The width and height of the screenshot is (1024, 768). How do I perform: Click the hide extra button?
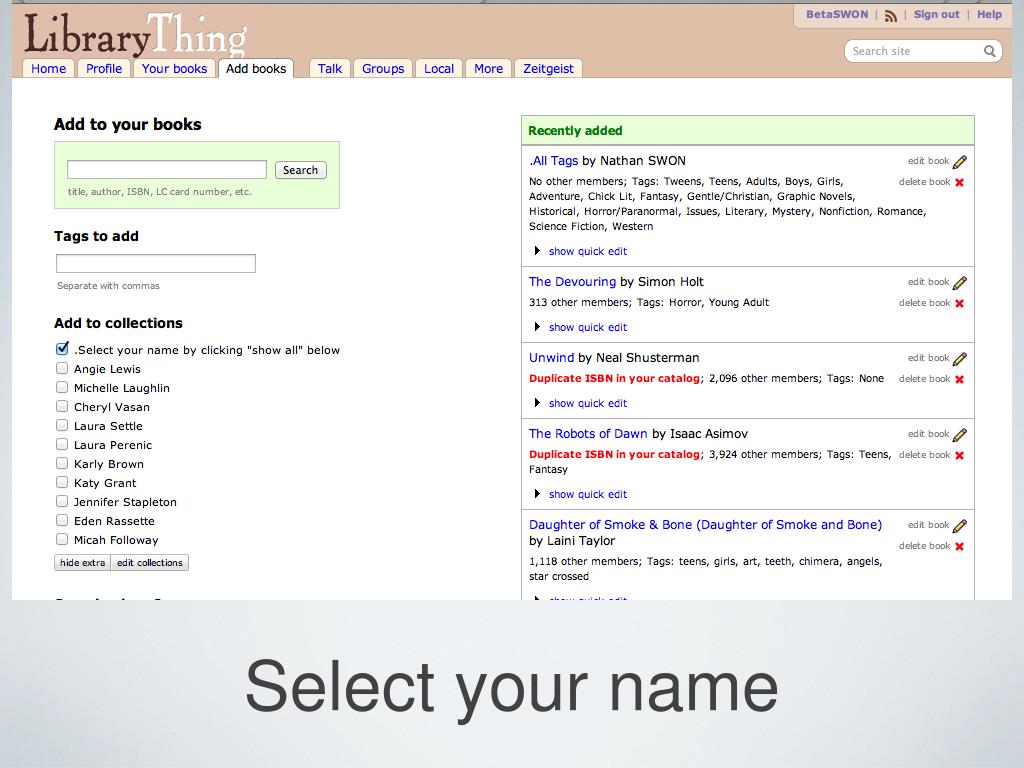(x=82, y=562)
